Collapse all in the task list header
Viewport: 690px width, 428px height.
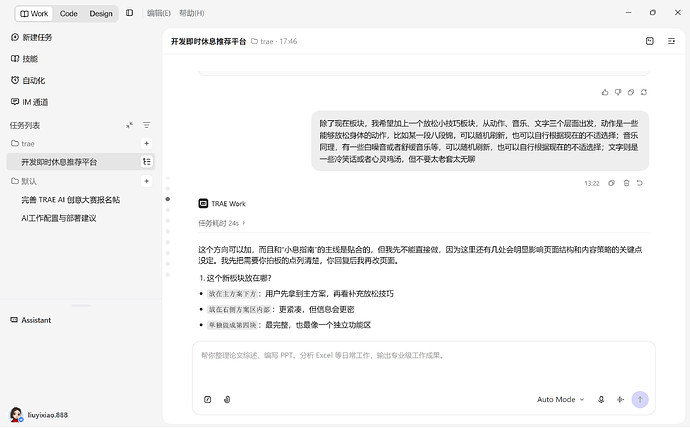coord(129,125)
